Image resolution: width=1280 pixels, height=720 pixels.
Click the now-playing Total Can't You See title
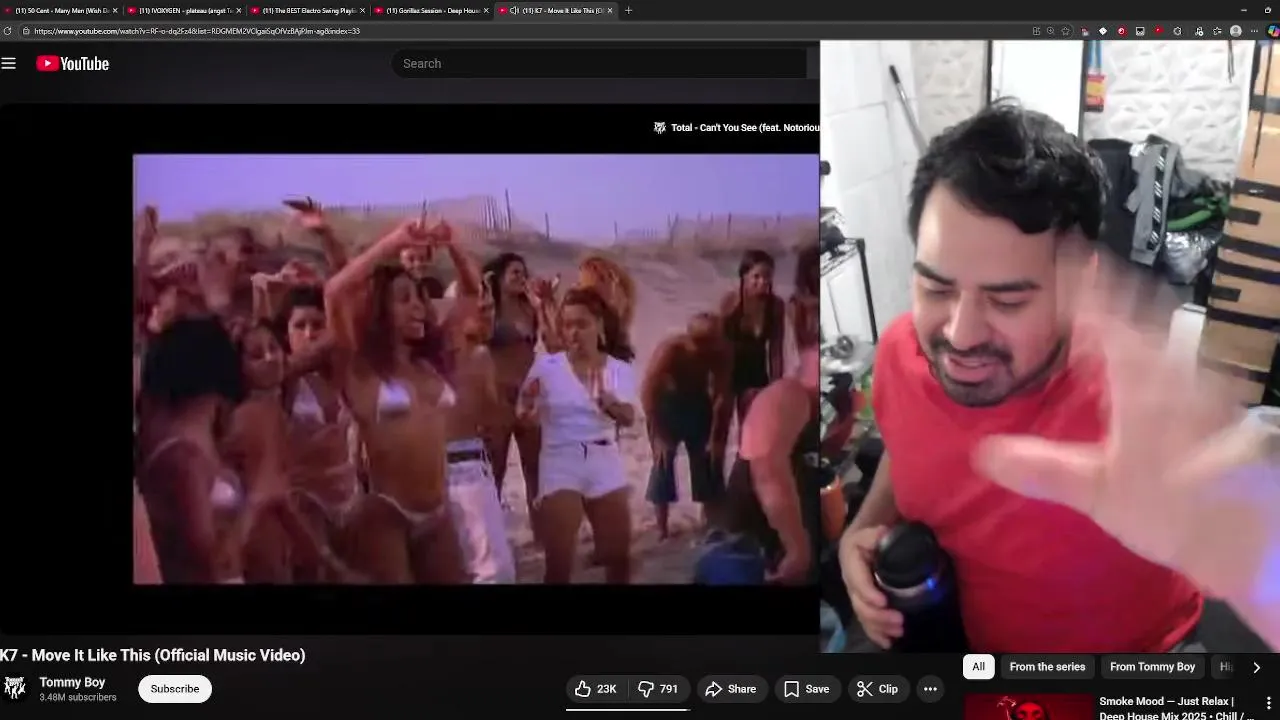coord(745,128)
